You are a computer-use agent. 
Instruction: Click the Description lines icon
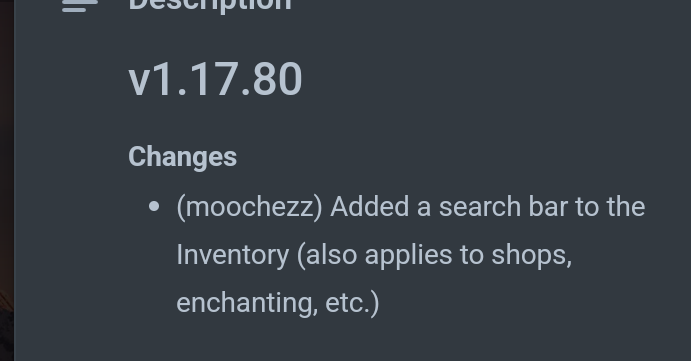tap(80, 6)
